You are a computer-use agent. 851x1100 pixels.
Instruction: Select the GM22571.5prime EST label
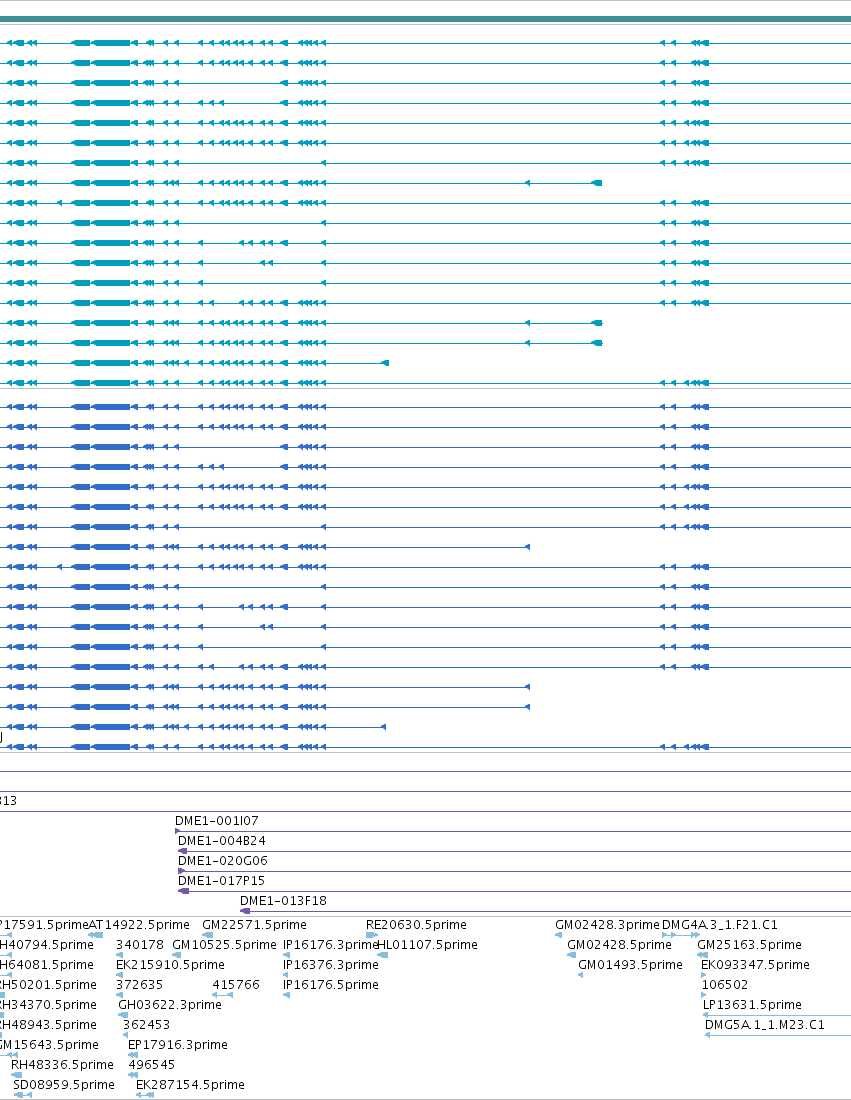[x=255, y=925]
